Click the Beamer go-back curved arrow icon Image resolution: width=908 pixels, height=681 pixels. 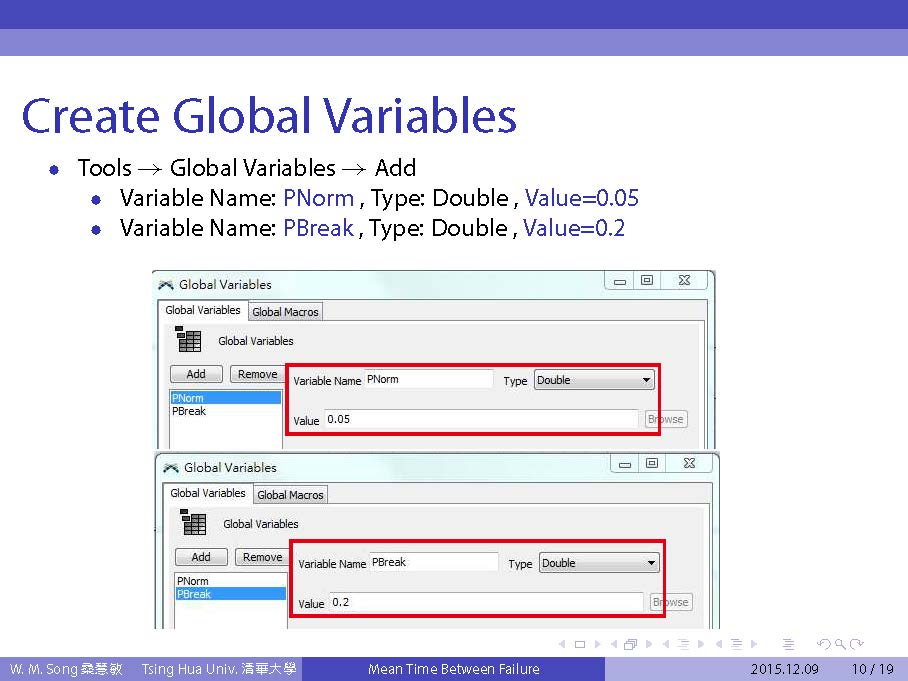click(824, 645)
